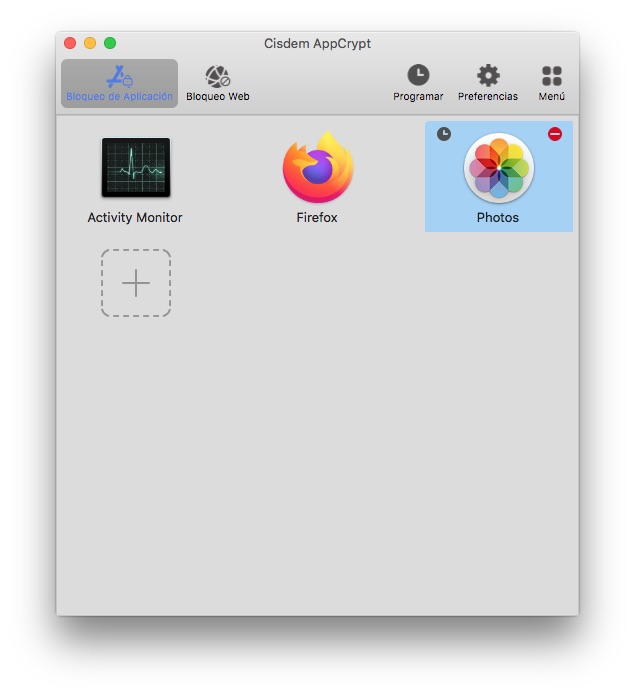Click the "Preferencias" text label

[488, 97]
